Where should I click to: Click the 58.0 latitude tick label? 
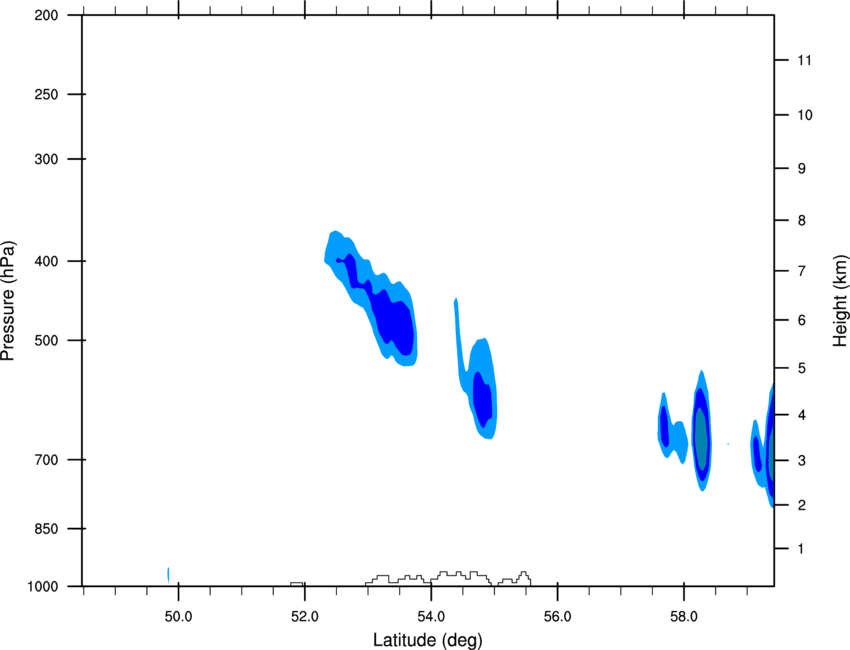[x=684, y=617]
